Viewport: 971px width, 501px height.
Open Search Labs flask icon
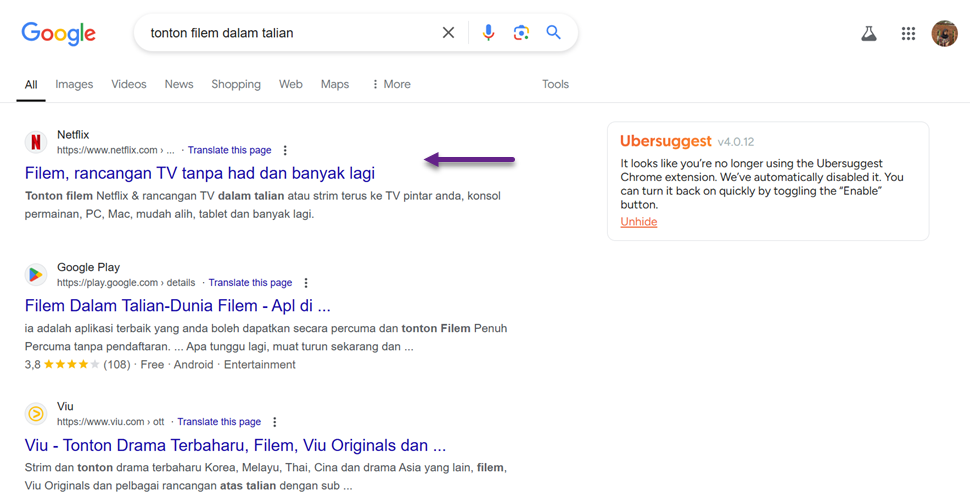click(x=869, y=33)
